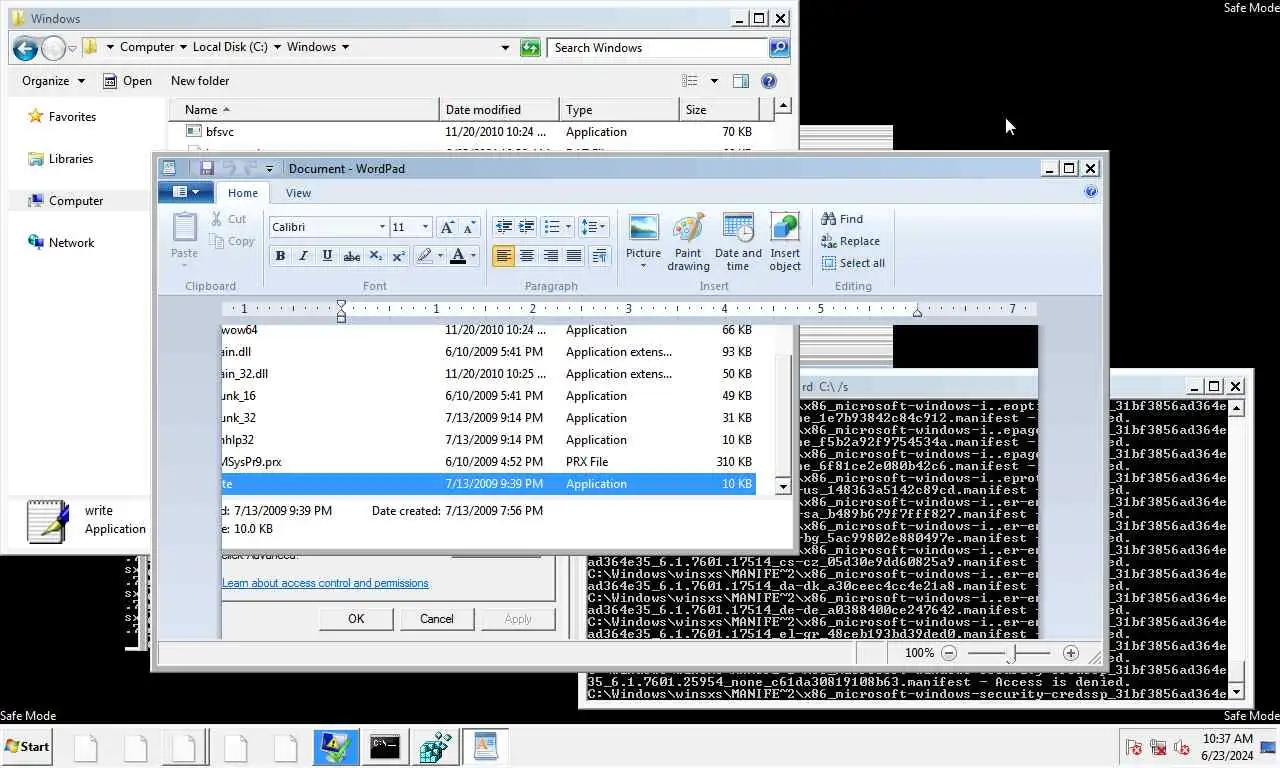Select the bfsvc file row
1280x768 pixels.
[x=470, y=132]
